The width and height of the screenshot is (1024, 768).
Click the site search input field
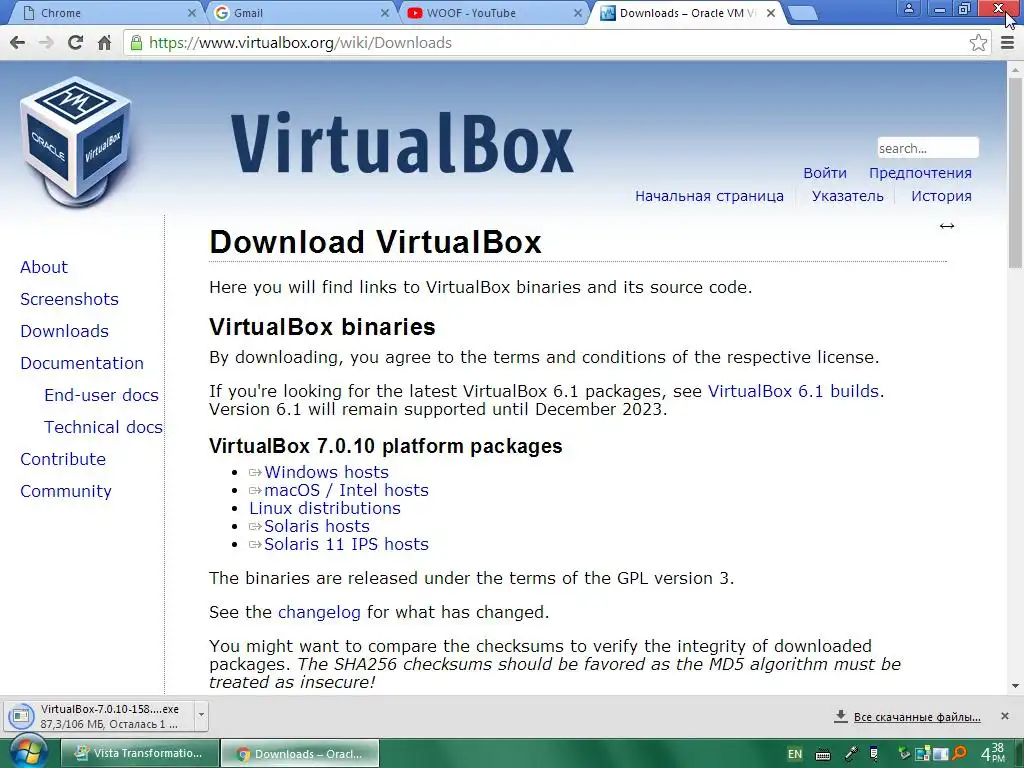click(928, 148)
